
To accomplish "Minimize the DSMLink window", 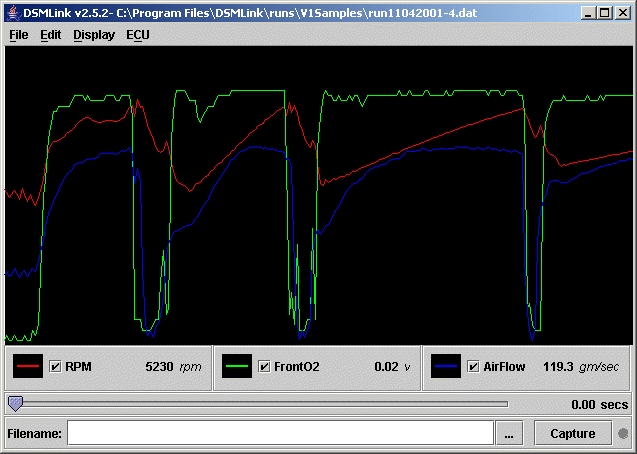I will coord(584,13).
